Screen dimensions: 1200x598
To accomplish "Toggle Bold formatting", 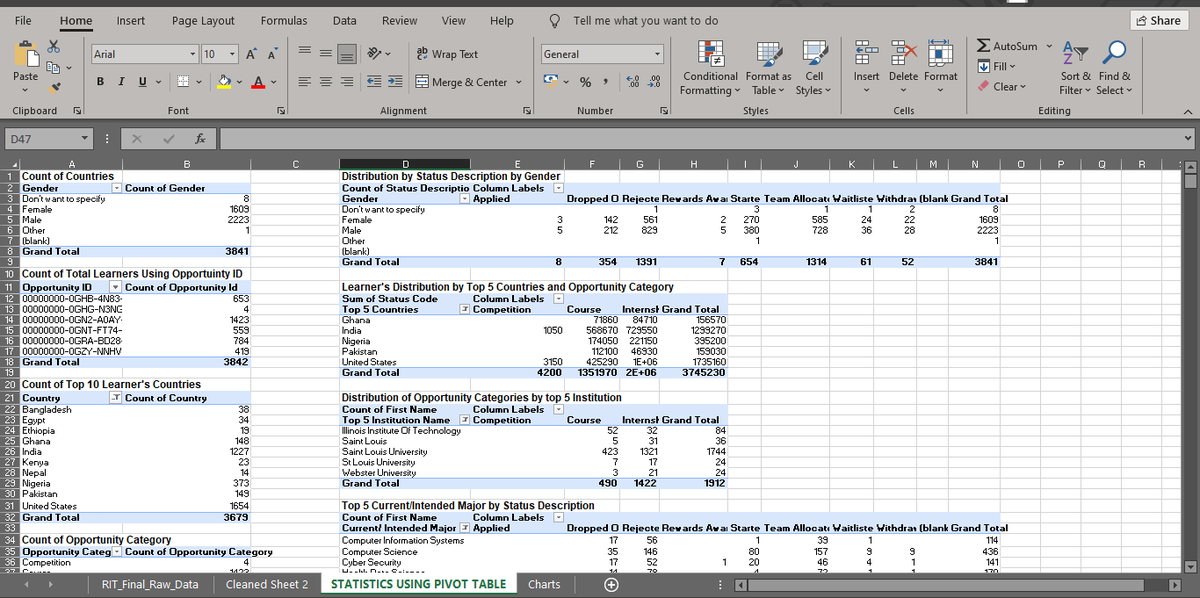I will pos(101,82).
